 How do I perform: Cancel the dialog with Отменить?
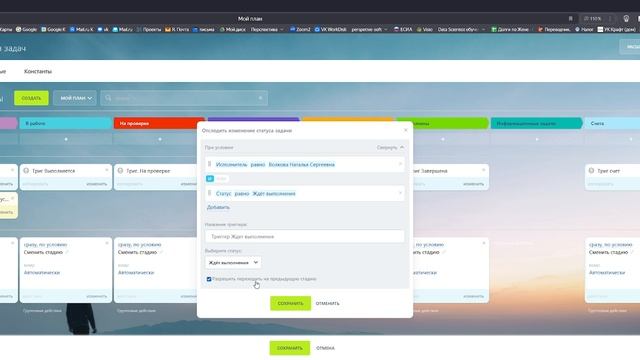pos(327,303)
